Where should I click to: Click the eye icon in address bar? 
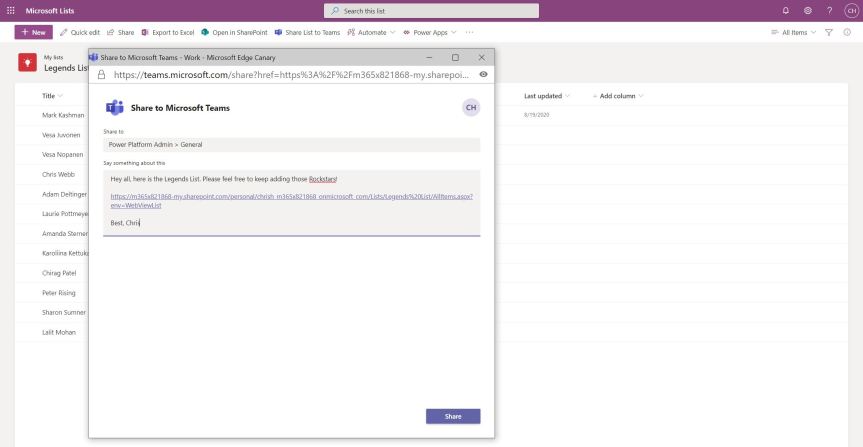click(483, 74)
